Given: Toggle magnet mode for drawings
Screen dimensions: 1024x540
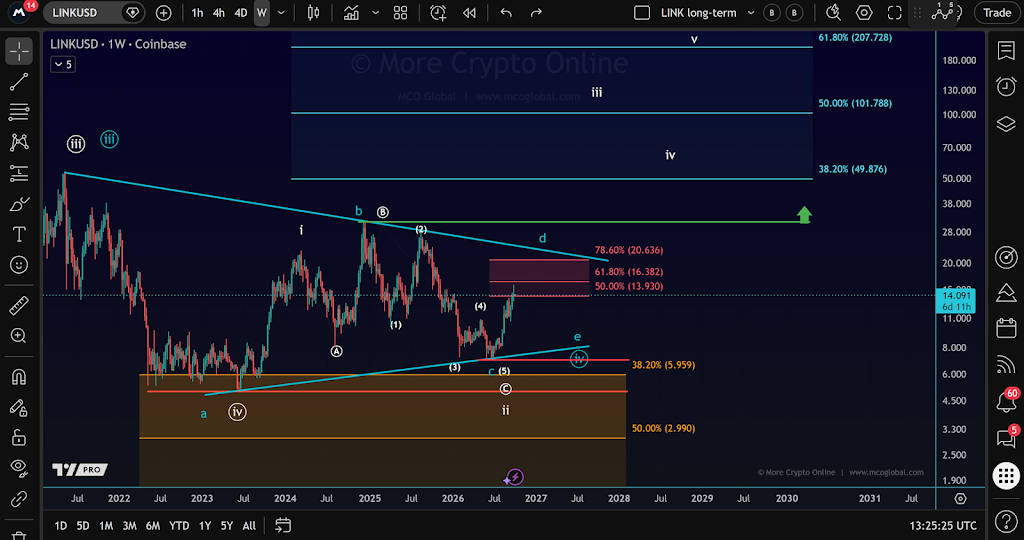Looking at the screenshot, I should [19, 377].
